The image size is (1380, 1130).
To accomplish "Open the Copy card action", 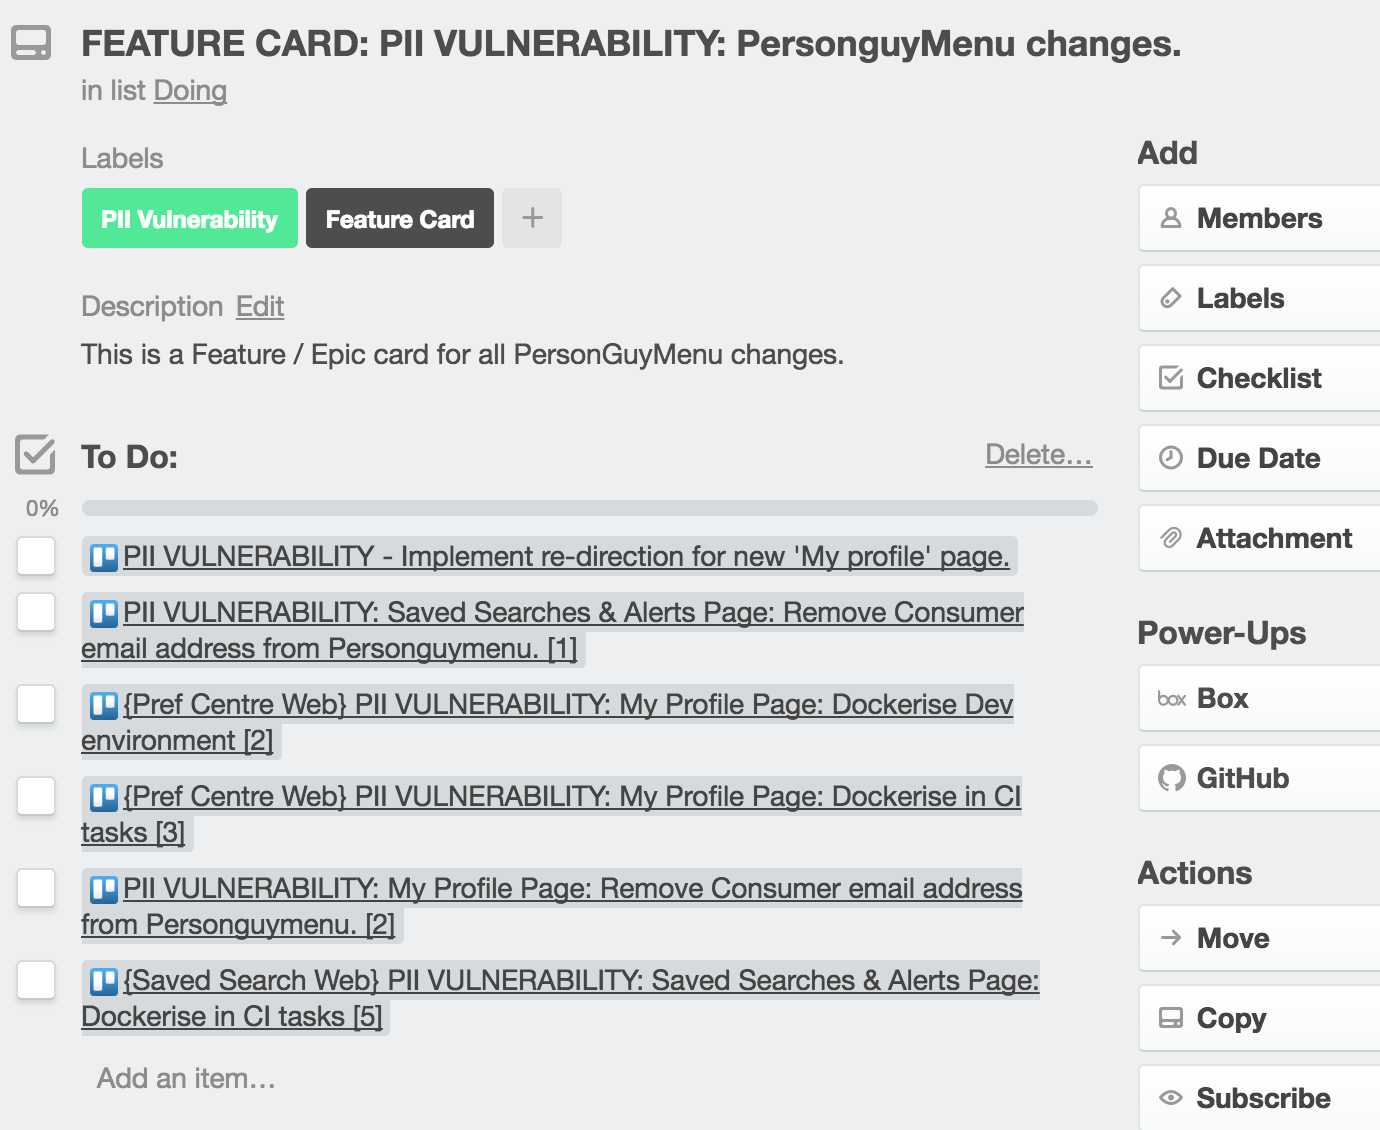I will [x=1259, y=1018].
